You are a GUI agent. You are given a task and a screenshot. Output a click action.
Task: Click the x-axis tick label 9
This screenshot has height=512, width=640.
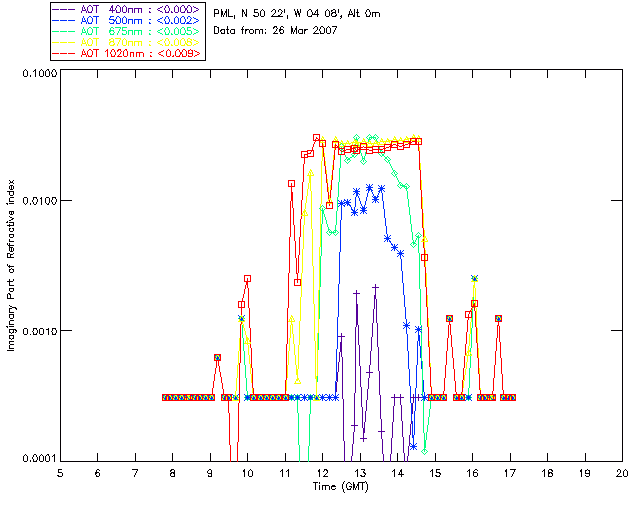[210, 473]
